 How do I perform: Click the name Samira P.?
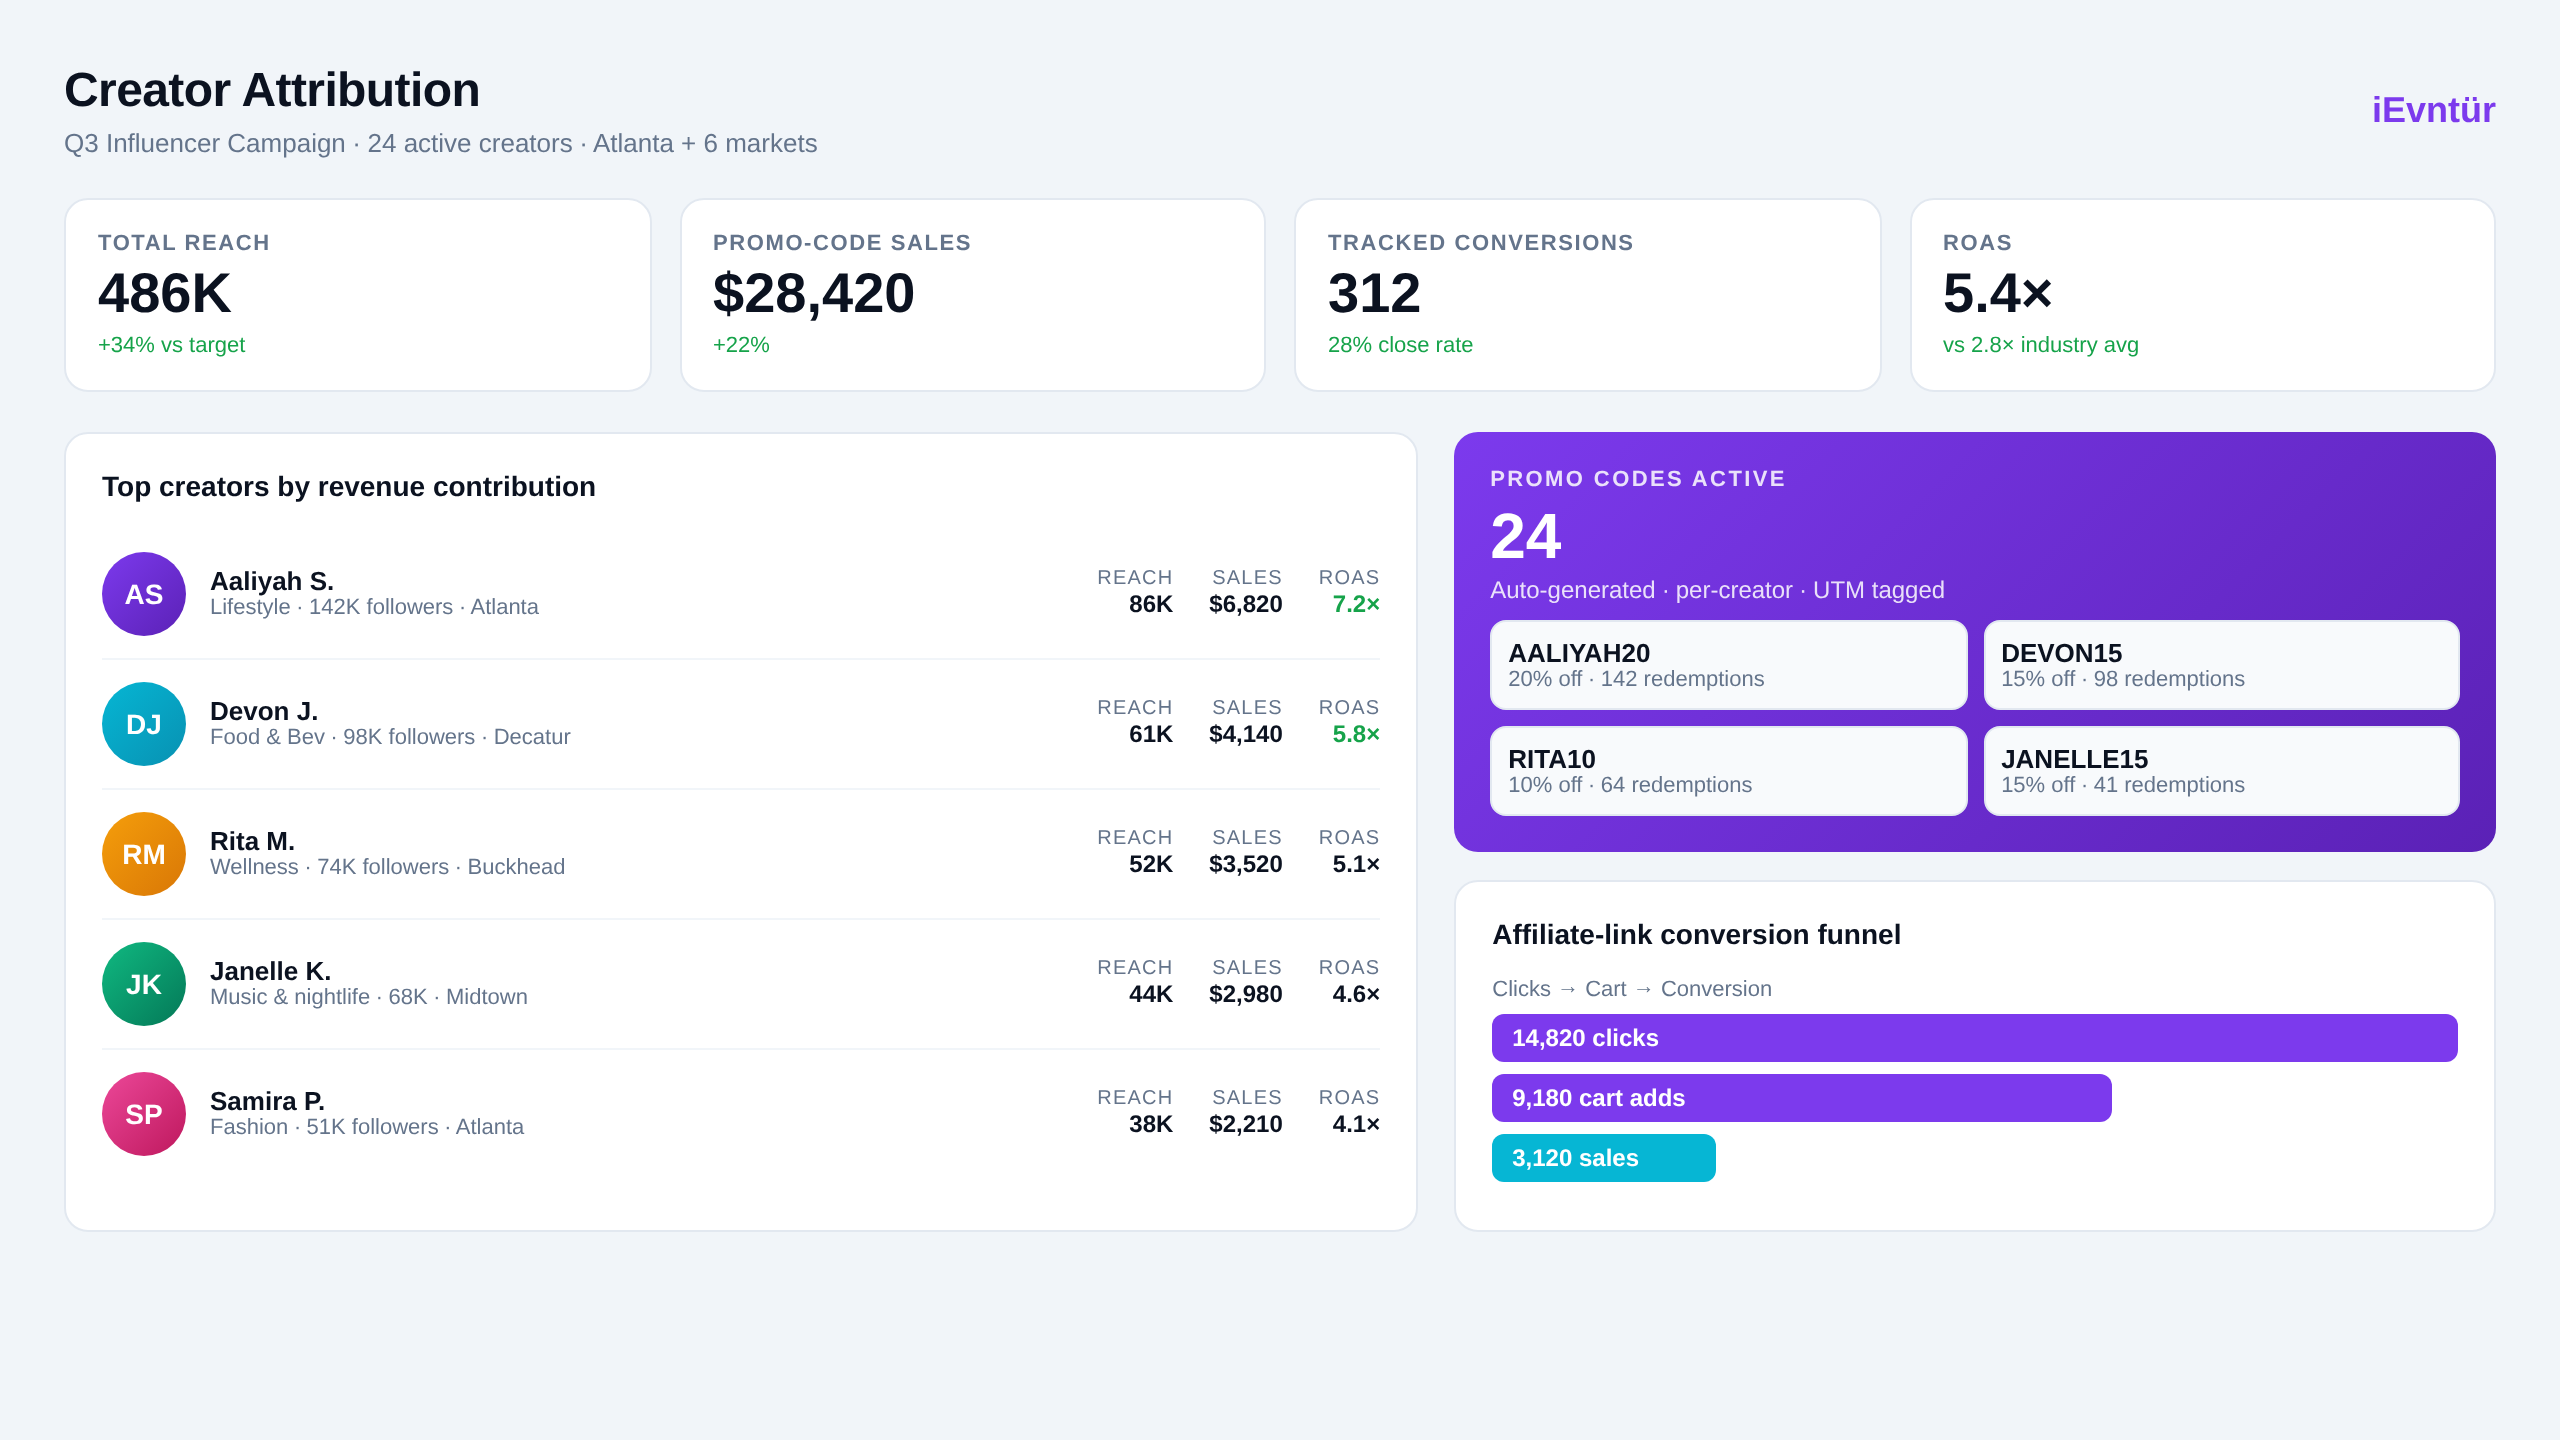coord(267,1101)
